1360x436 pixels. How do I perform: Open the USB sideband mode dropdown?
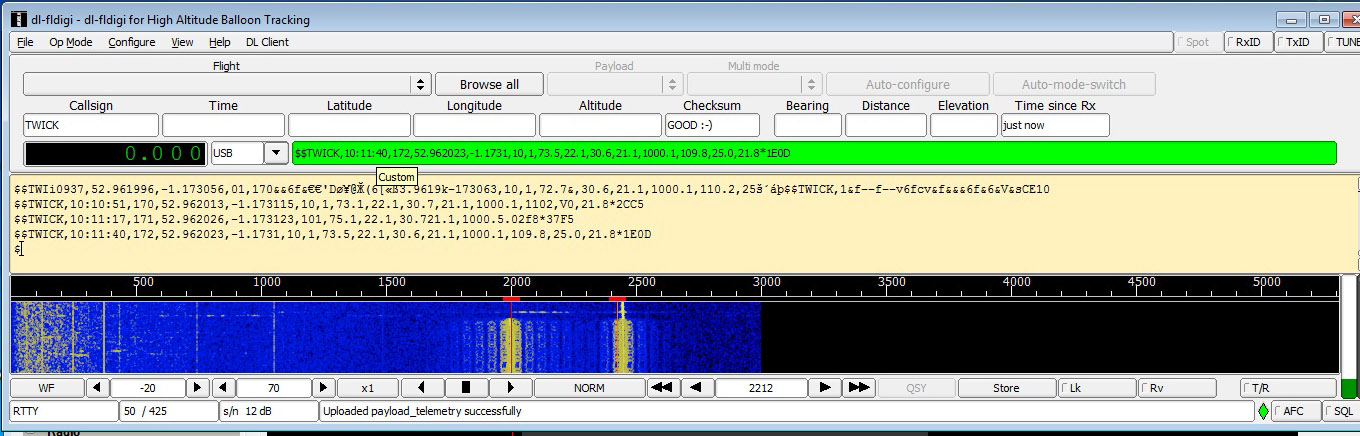[x=276, y=153]
